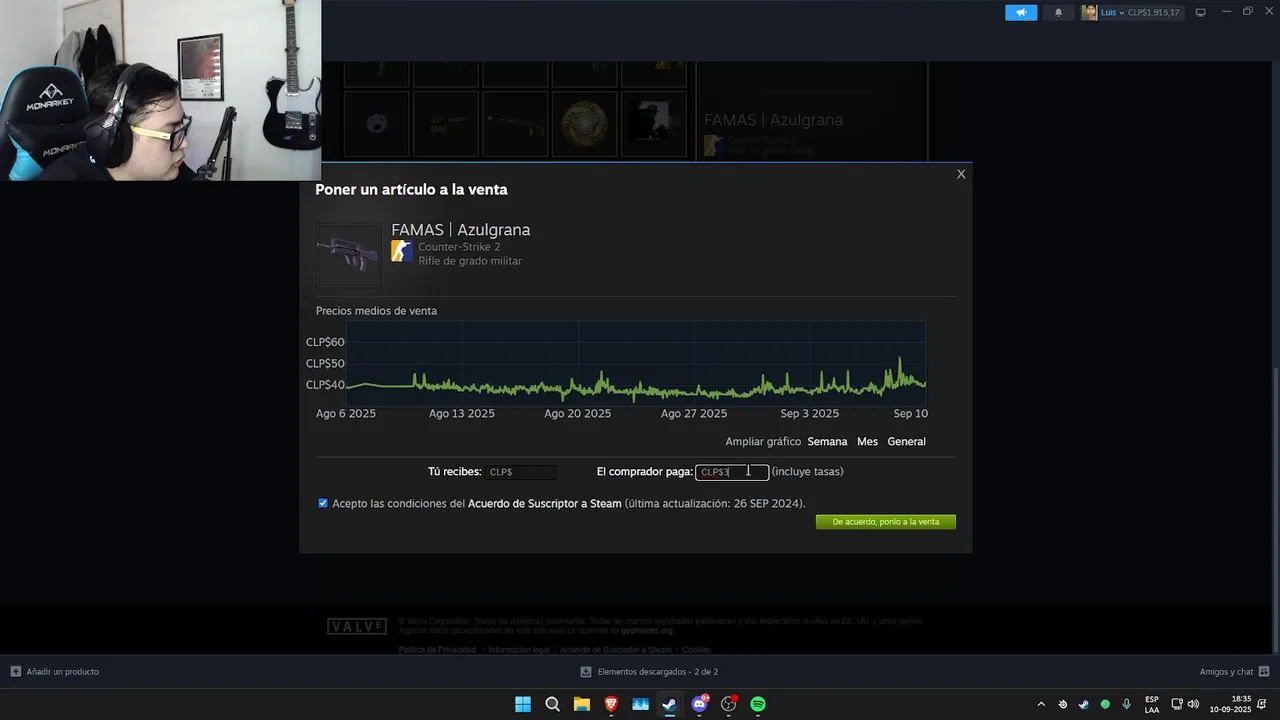Switch graph range to Mes

tap(867, 441)
